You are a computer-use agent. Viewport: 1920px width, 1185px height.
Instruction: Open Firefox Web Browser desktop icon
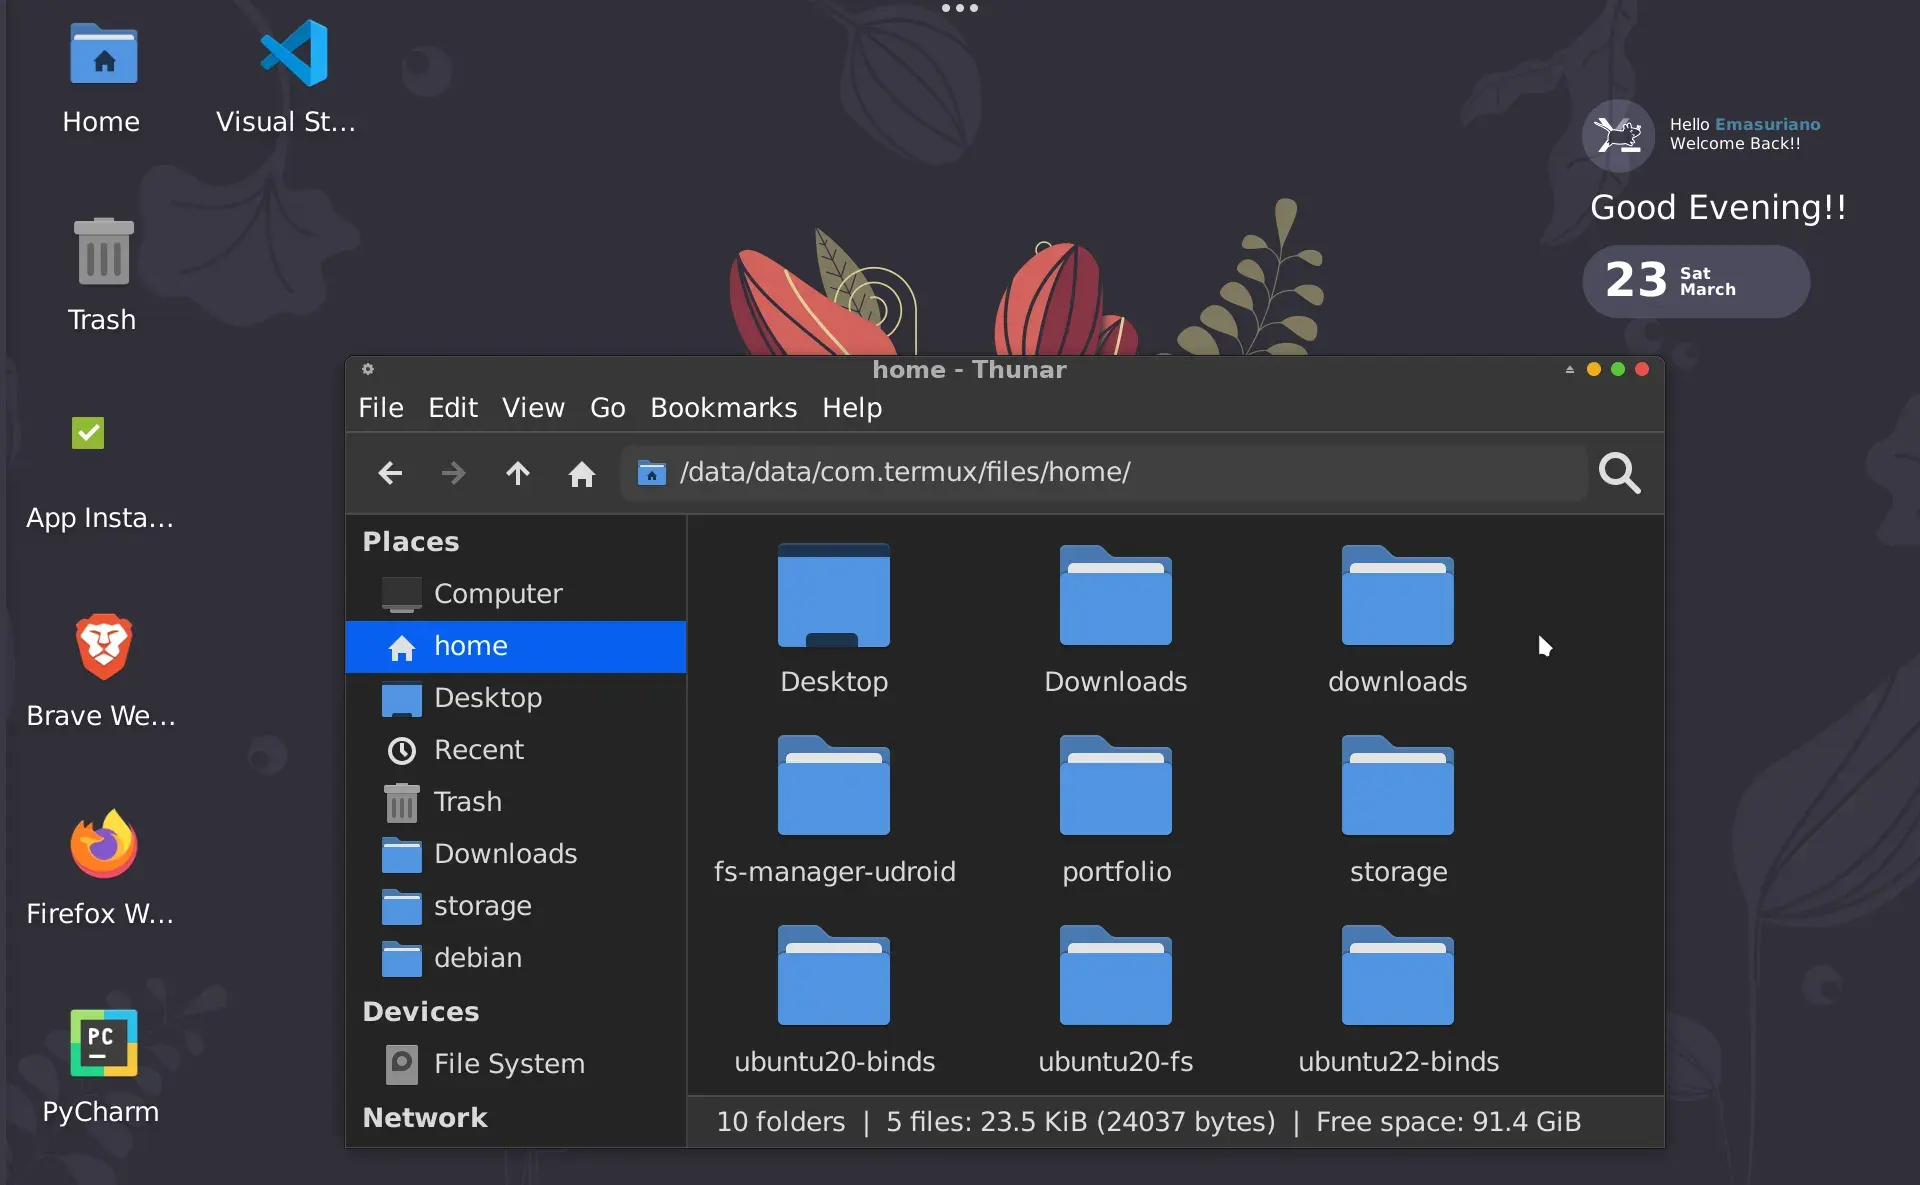[103, 846]
